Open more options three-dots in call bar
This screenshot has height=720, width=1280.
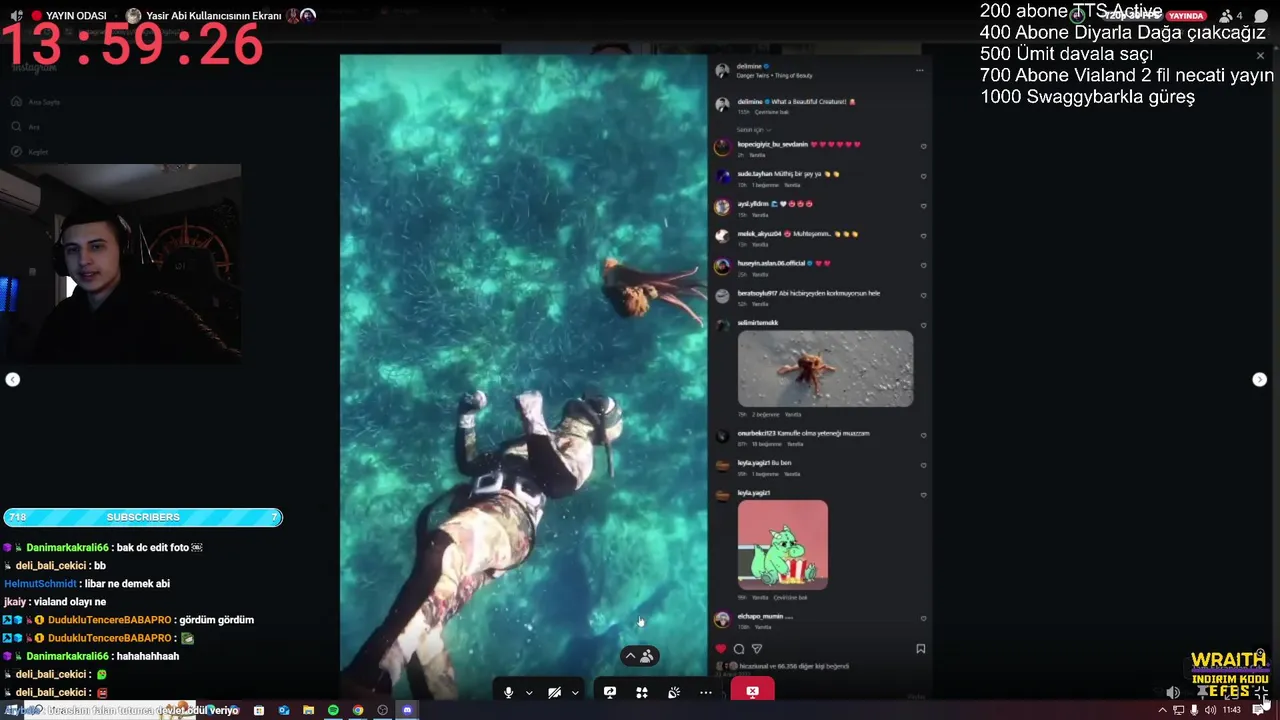pos(706,692)
